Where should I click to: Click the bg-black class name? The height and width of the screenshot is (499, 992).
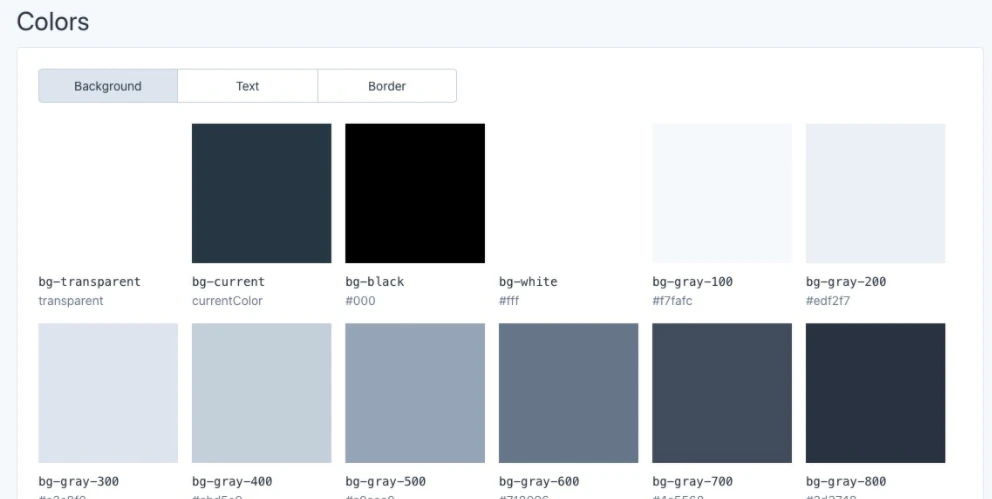375,281
